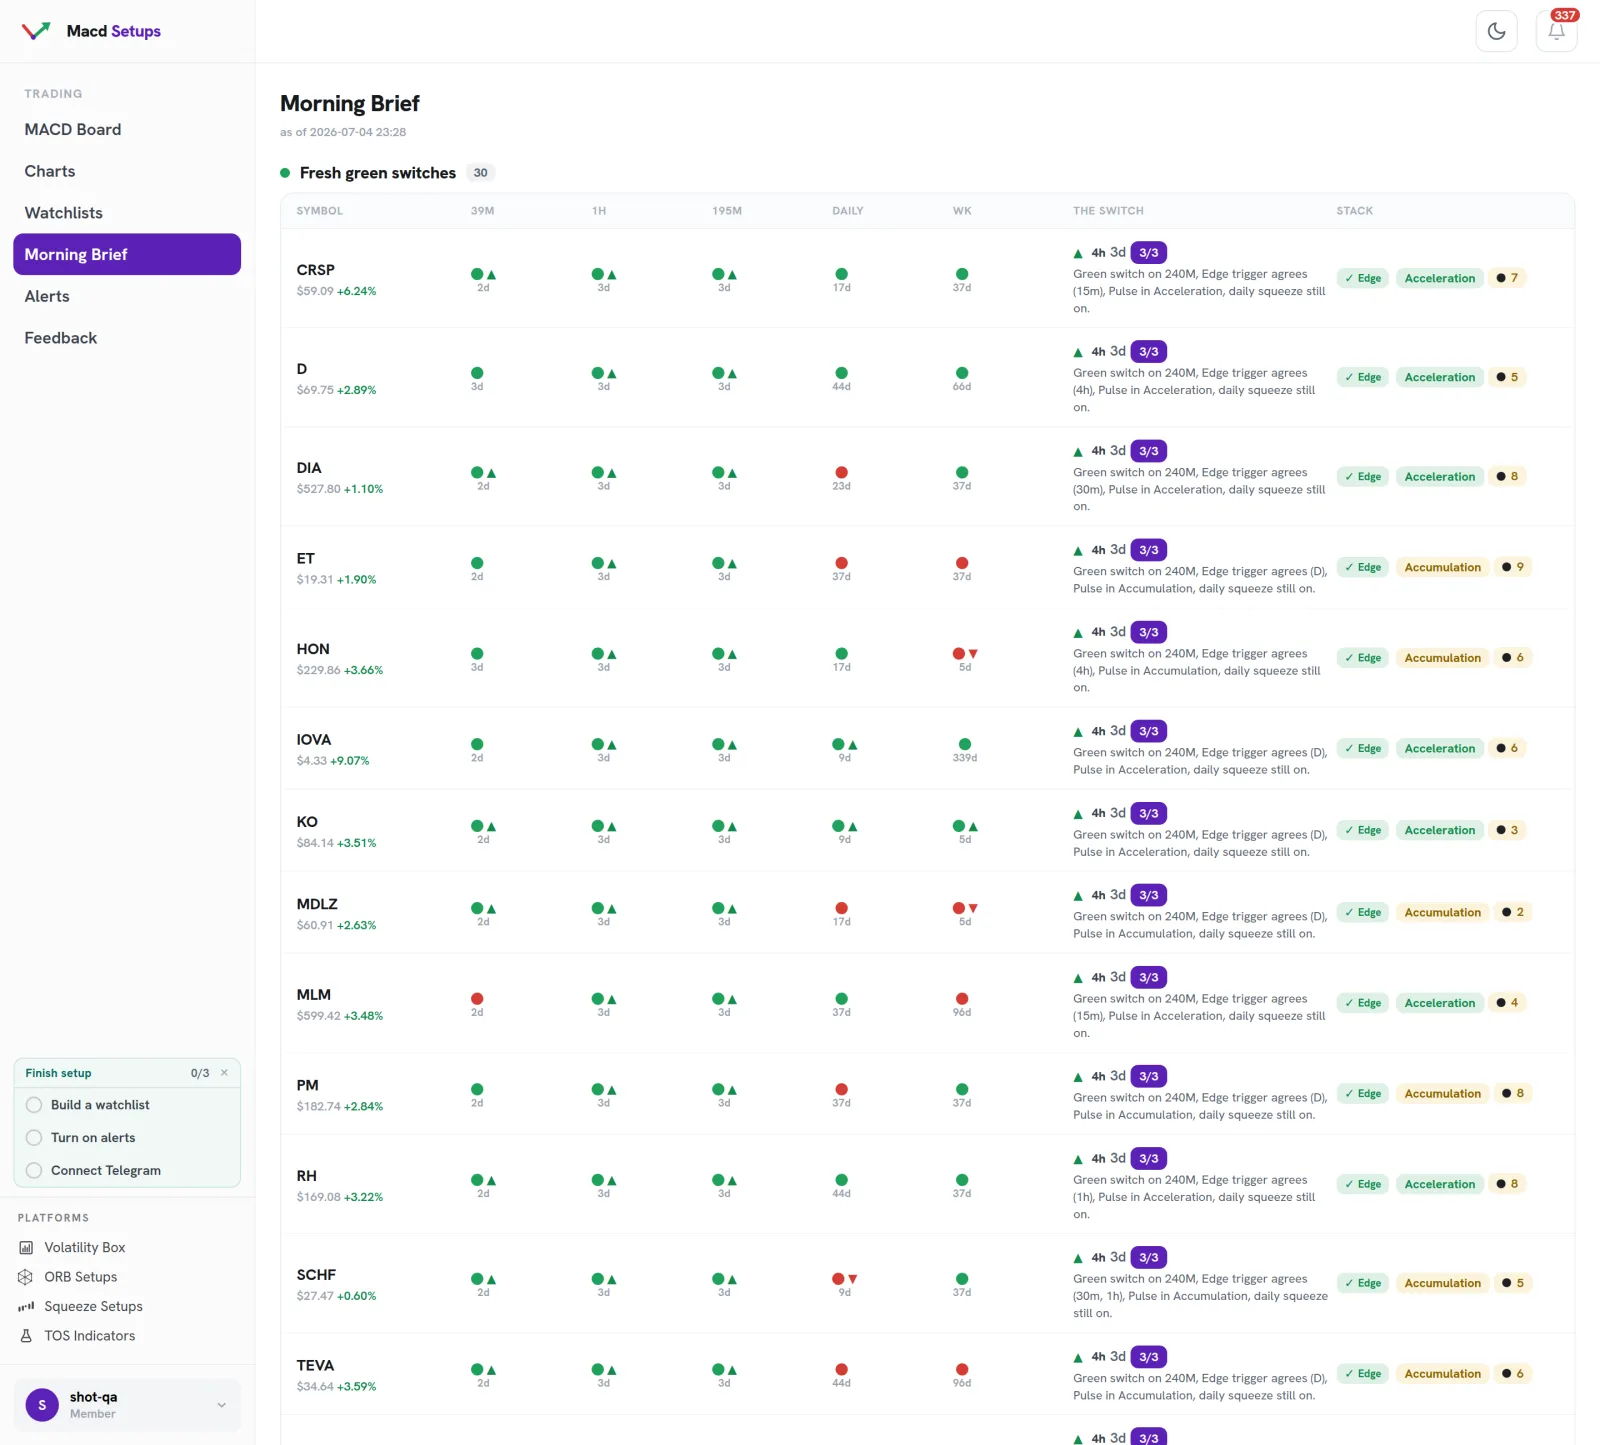The image size is (1600, 1445).
Task: Click the SCHF price $27.47 +0.60%
Action: click(336, 1296)
